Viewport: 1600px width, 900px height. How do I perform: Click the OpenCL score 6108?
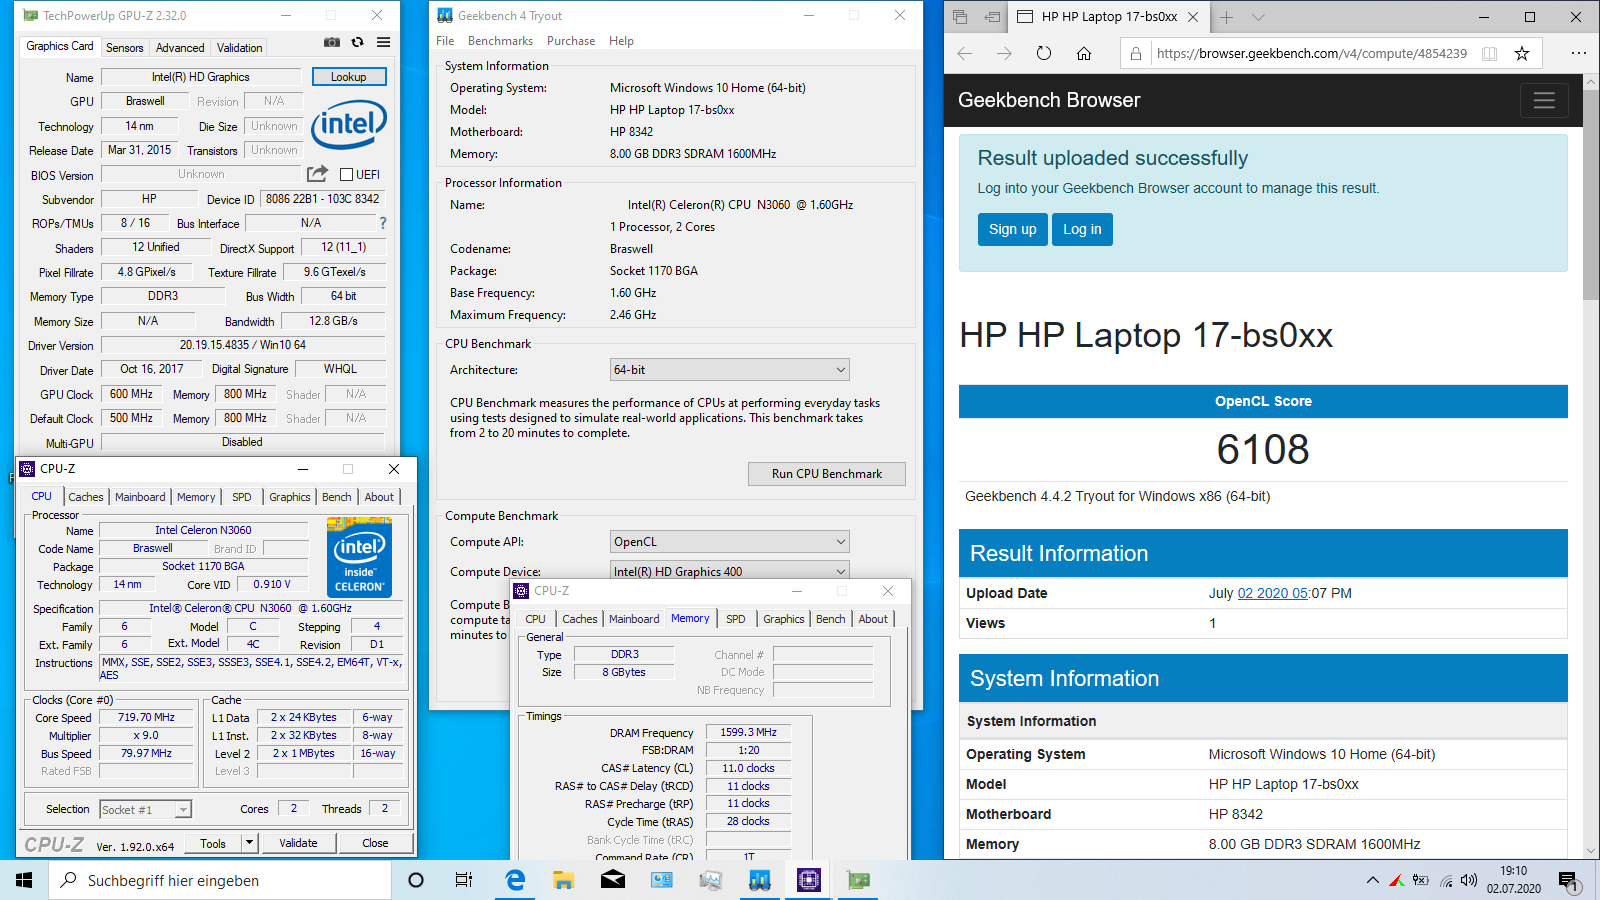1263,449
